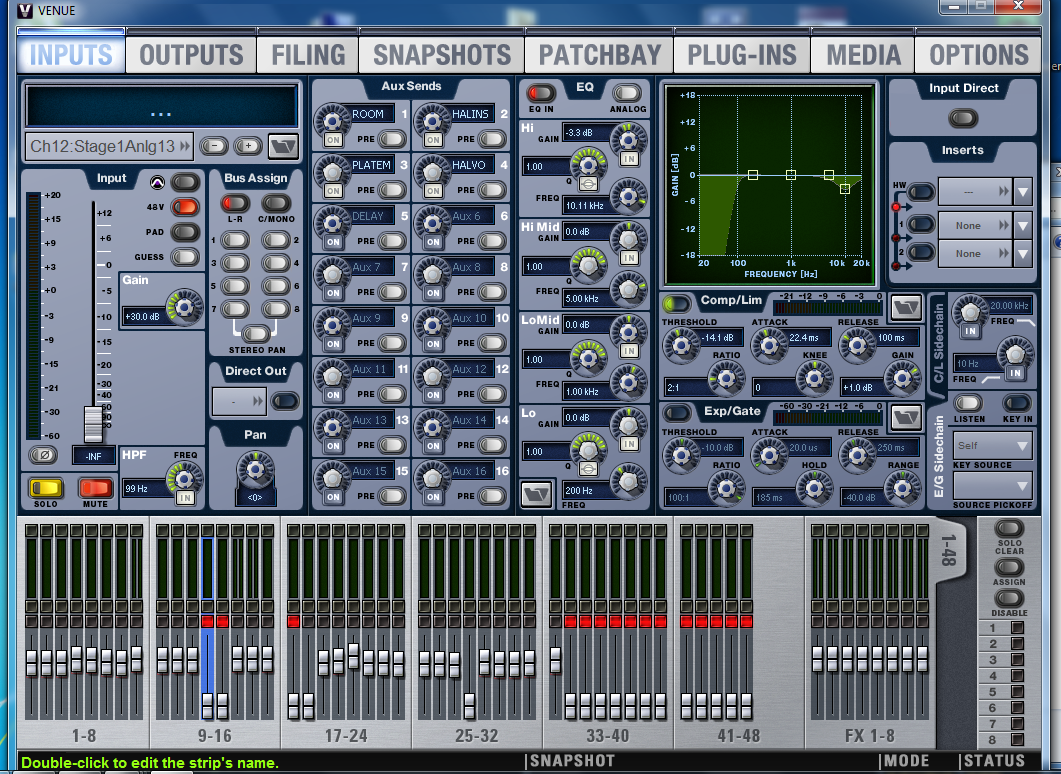Screen dimensions: 1061x774
Task: Toggle the L-R bus assign switch
Action: pos(235,203)
